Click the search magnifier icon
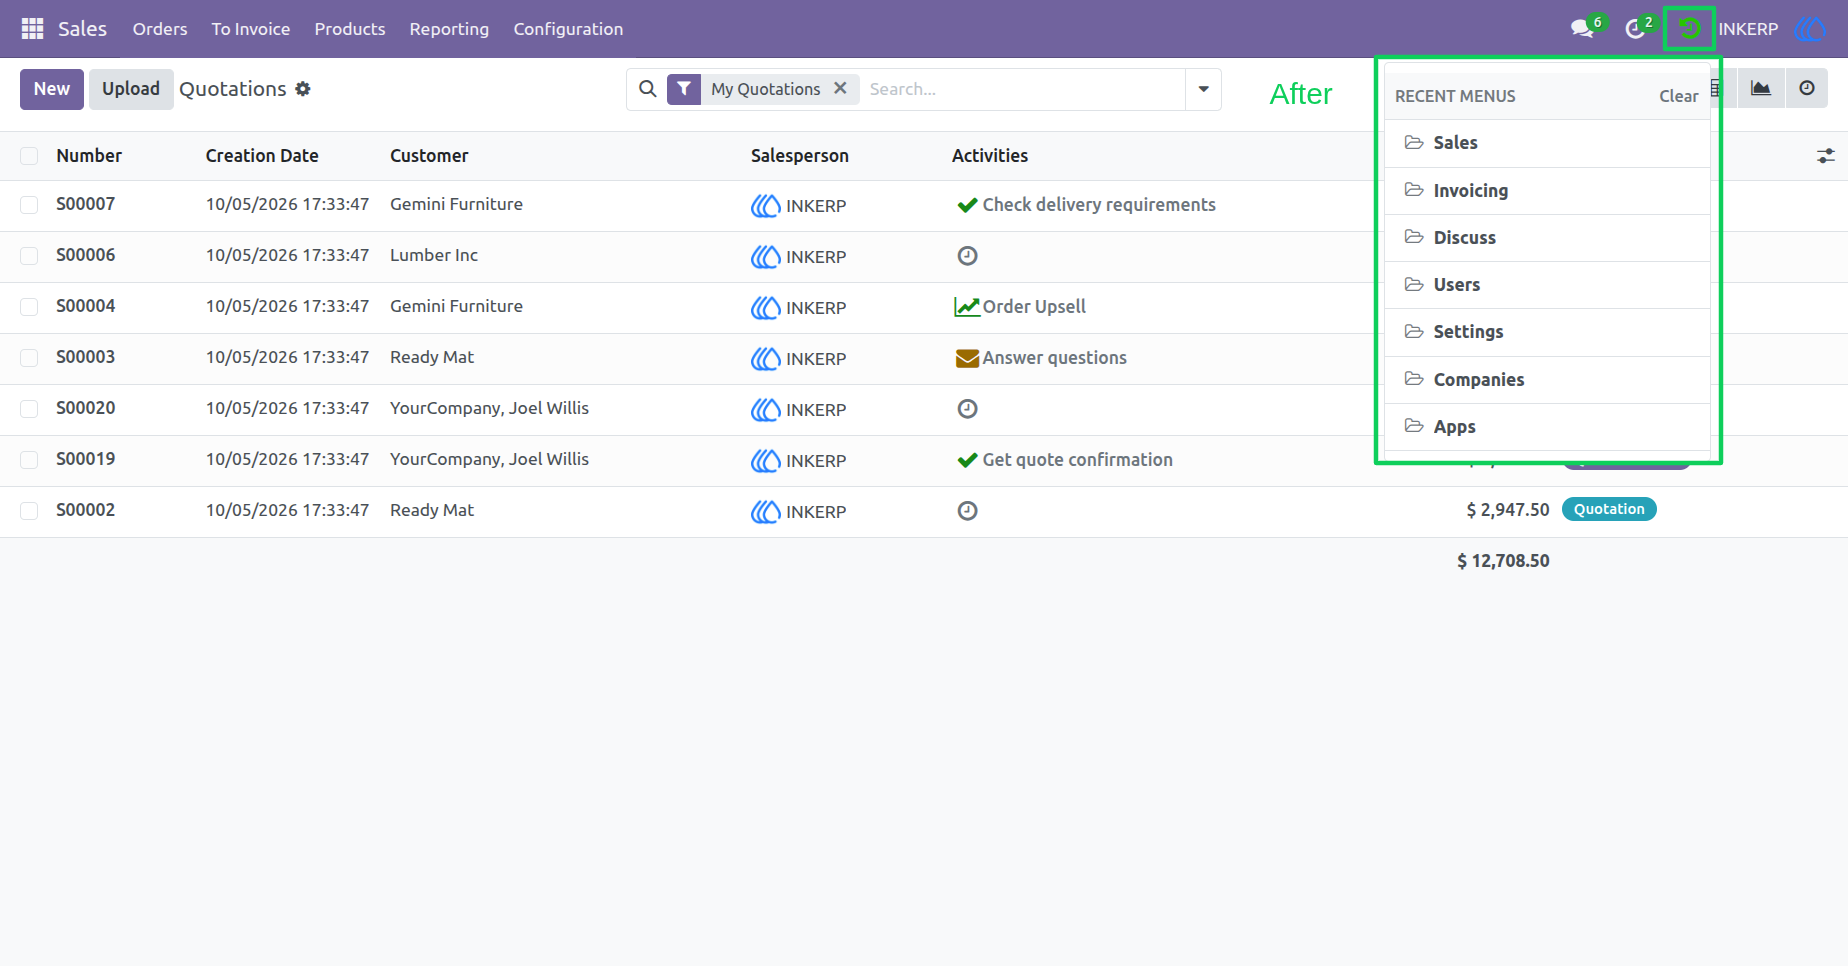1848x966 pixels. coord(648,89)
